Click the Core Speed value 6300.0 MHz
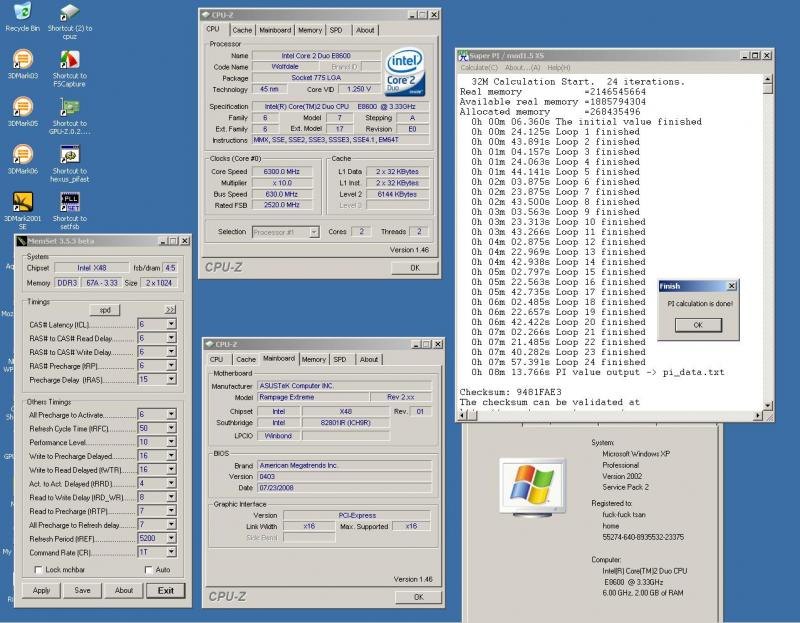800x623 pixels. pos(282,171)
